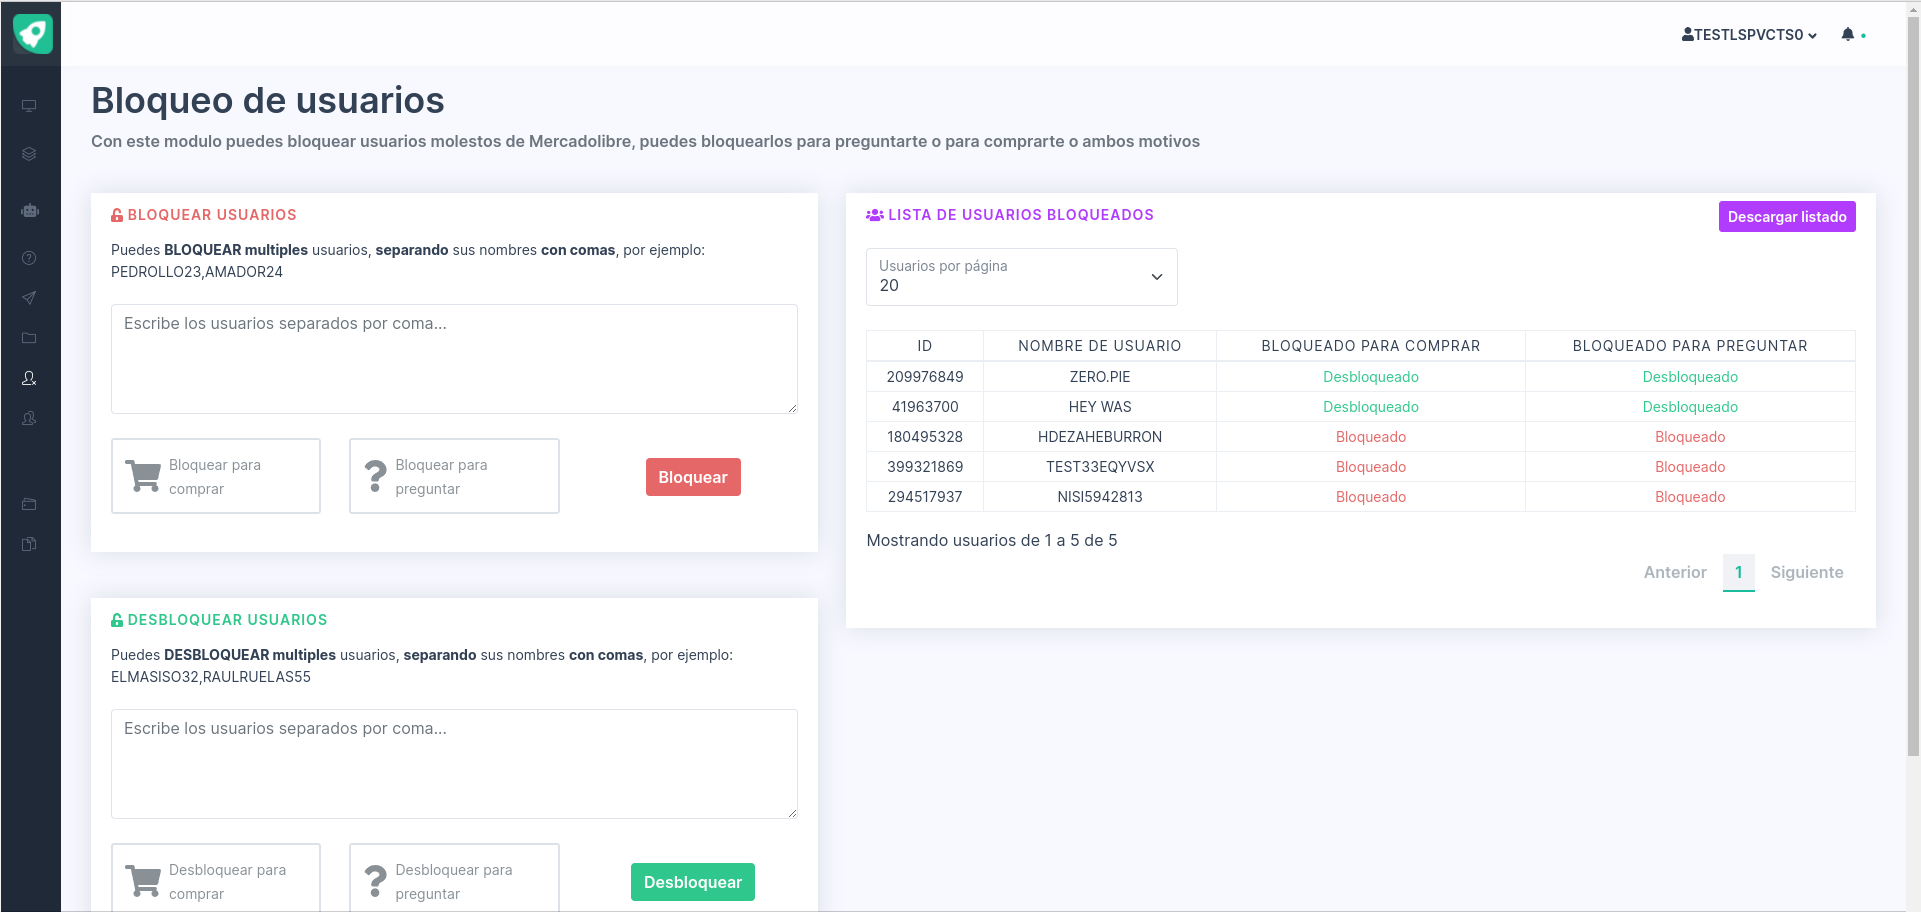Image resolution: width=1921 pixels, height=912 pixels.
Task: Click ZERO.PIE's comprar status Desbloqueado
Action: point(1371,377)
